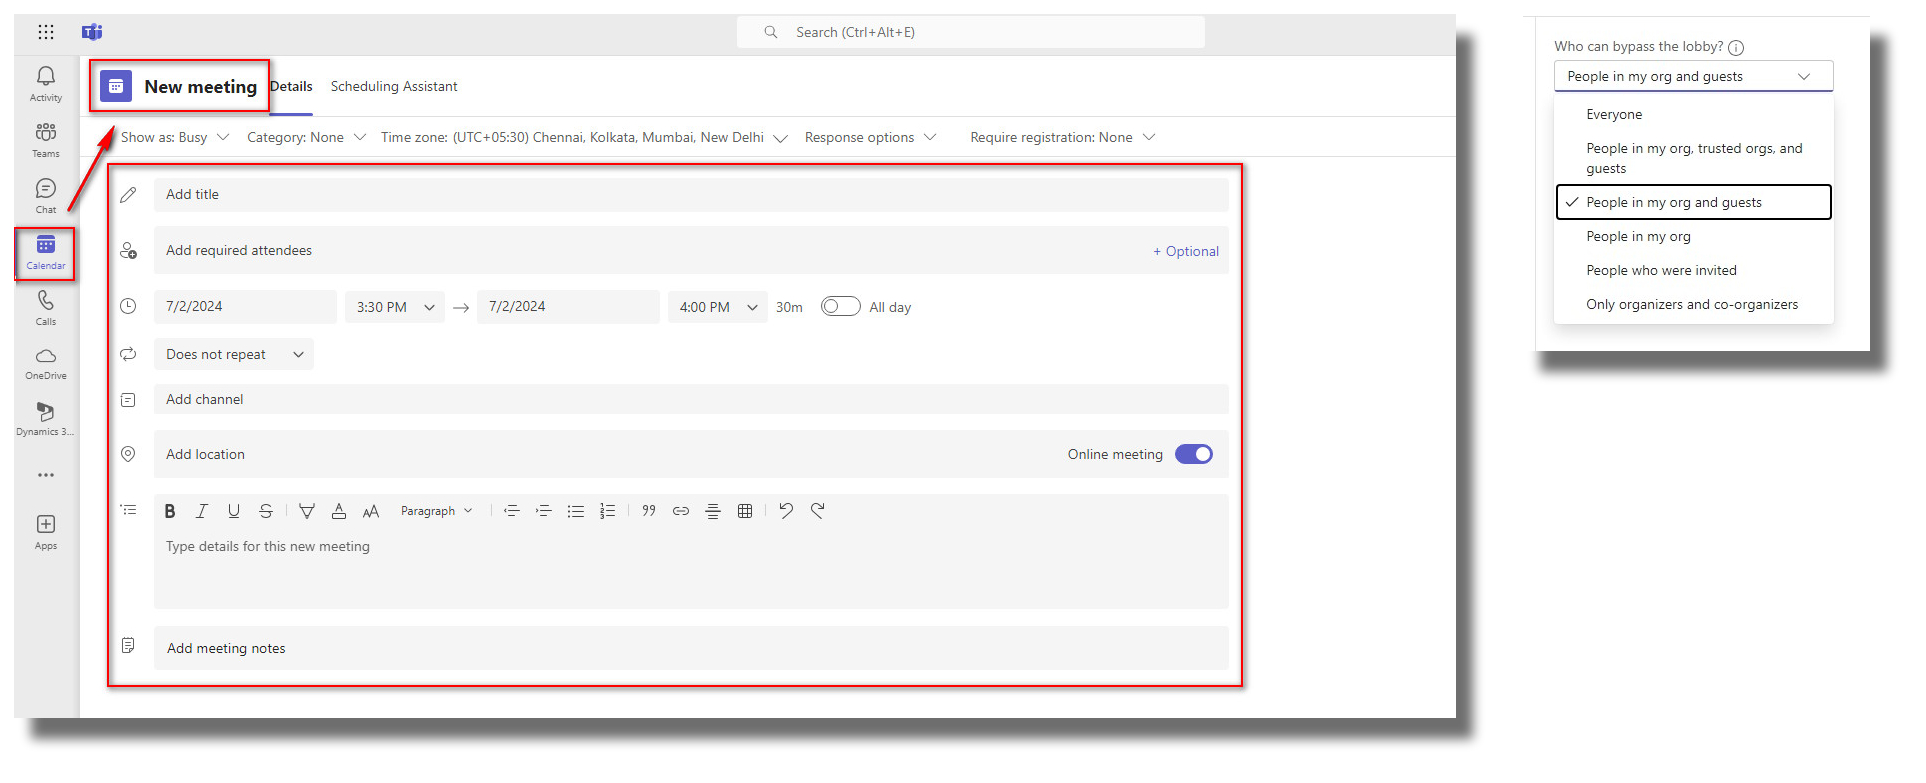Show more apps ellipsis in sidebar

tap(46, 475)
